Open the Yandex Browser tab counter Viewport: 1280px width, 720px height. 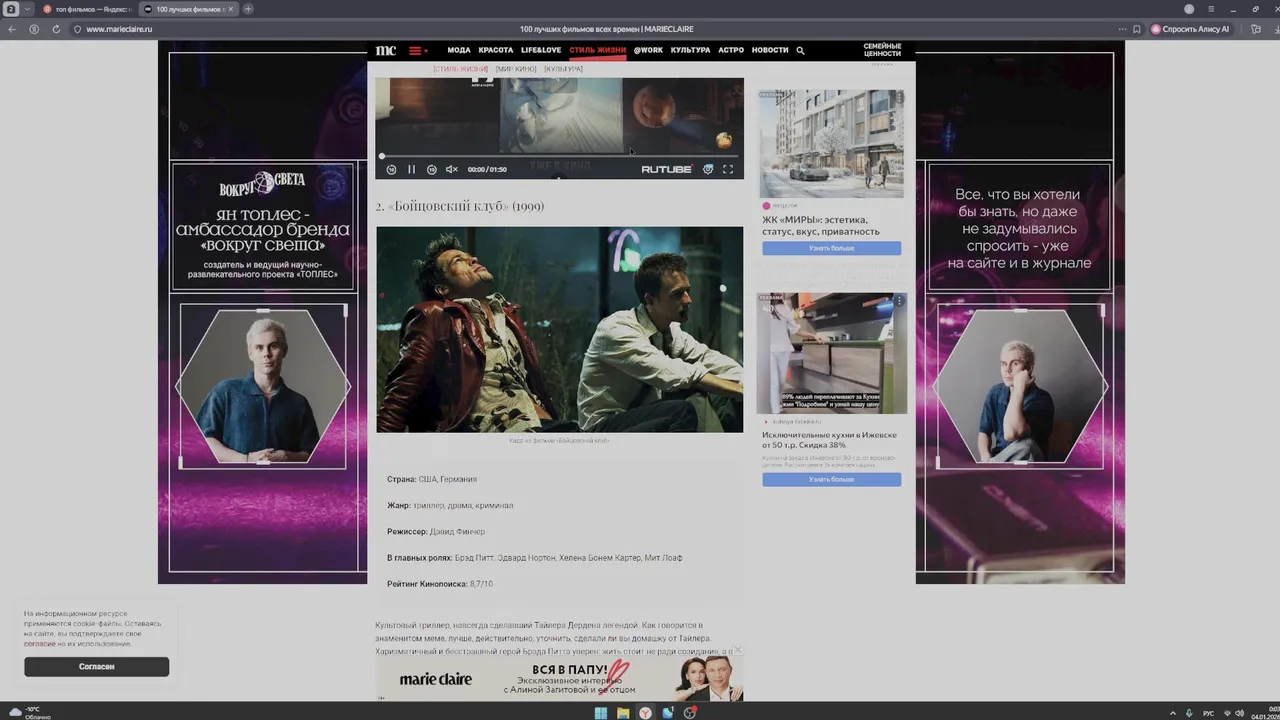tap(12, 9)
